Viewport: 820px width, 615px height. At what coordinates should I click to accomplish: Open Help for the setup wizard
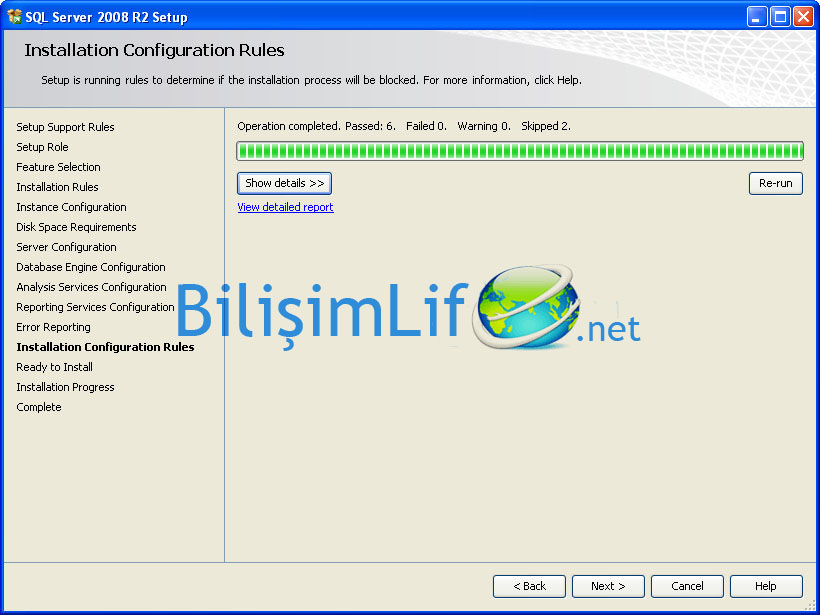click(766, 586)
